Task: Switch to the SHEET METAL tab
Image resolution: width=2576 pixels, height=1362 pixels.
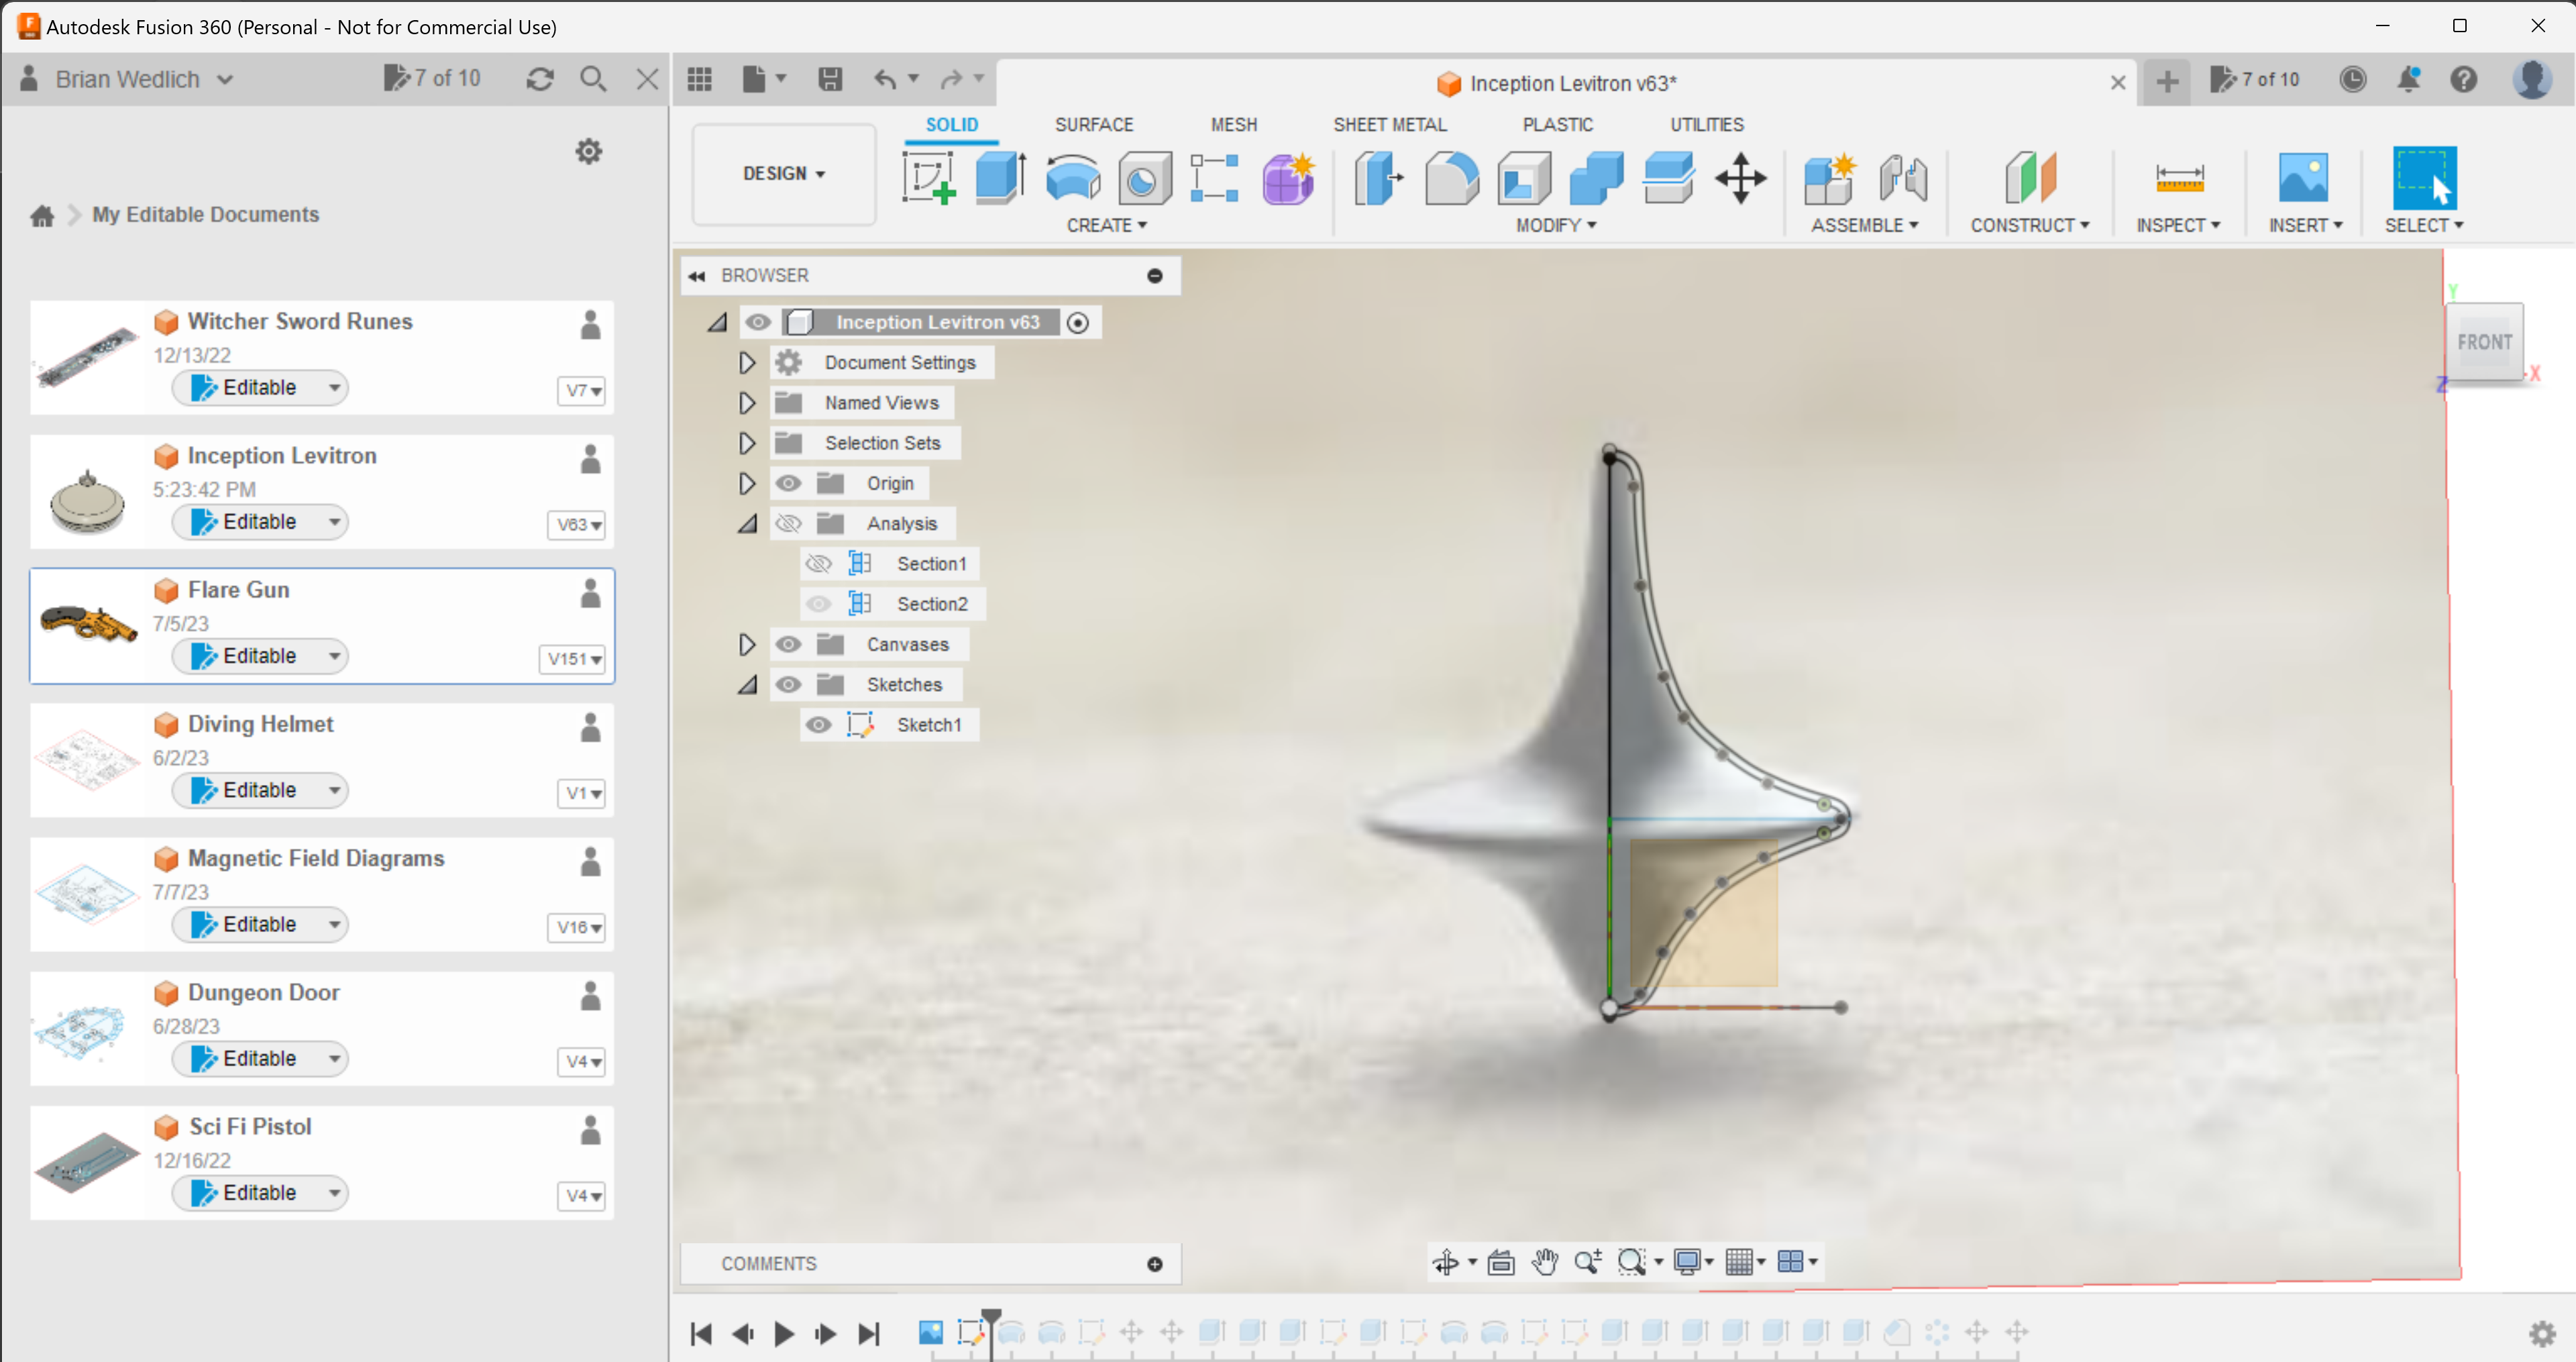Action: (1390, 124)
